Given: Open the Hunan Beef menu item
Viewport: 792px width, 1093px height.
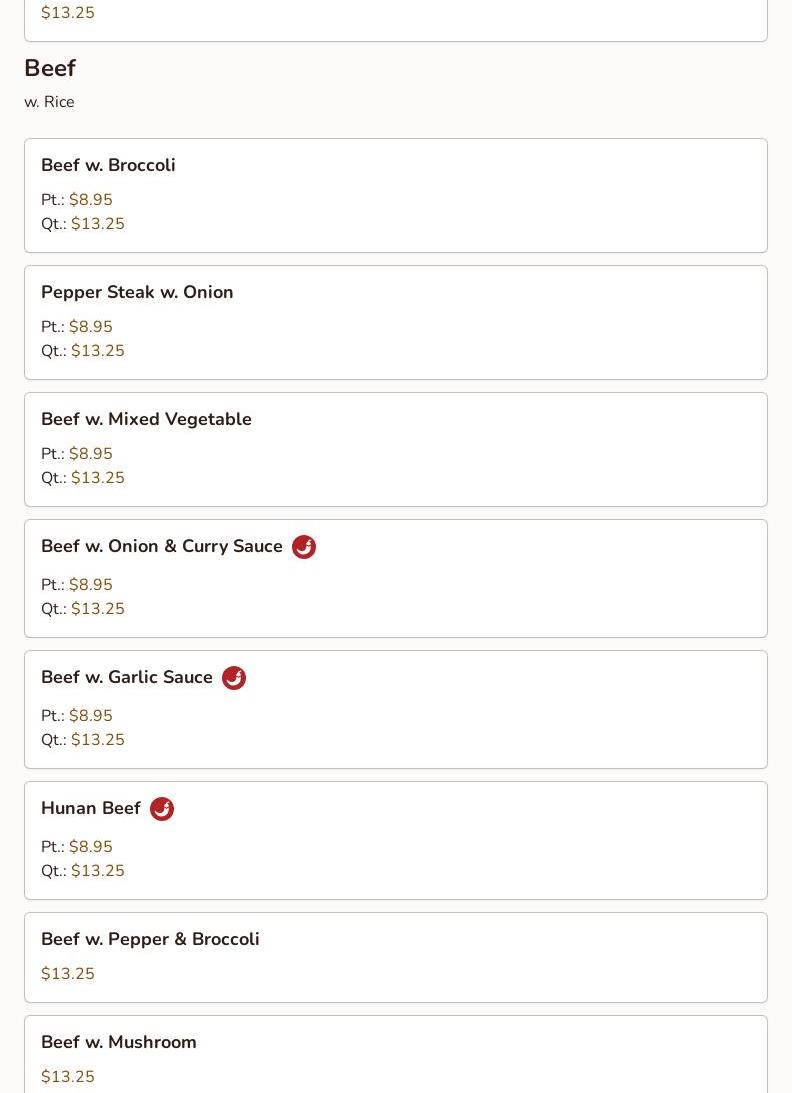Looking at the screenshot, I should coord(91,809).
